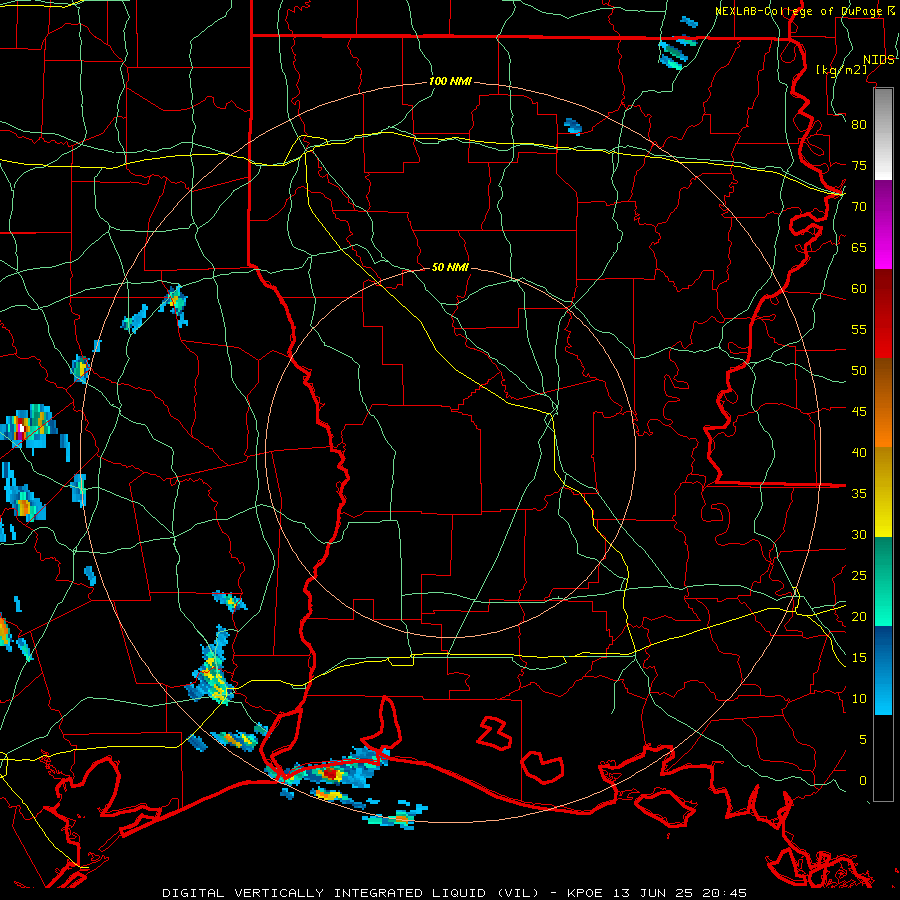900x900 pixels.
Task: Click the blue segment of the color scale
Action: [883, 670]
